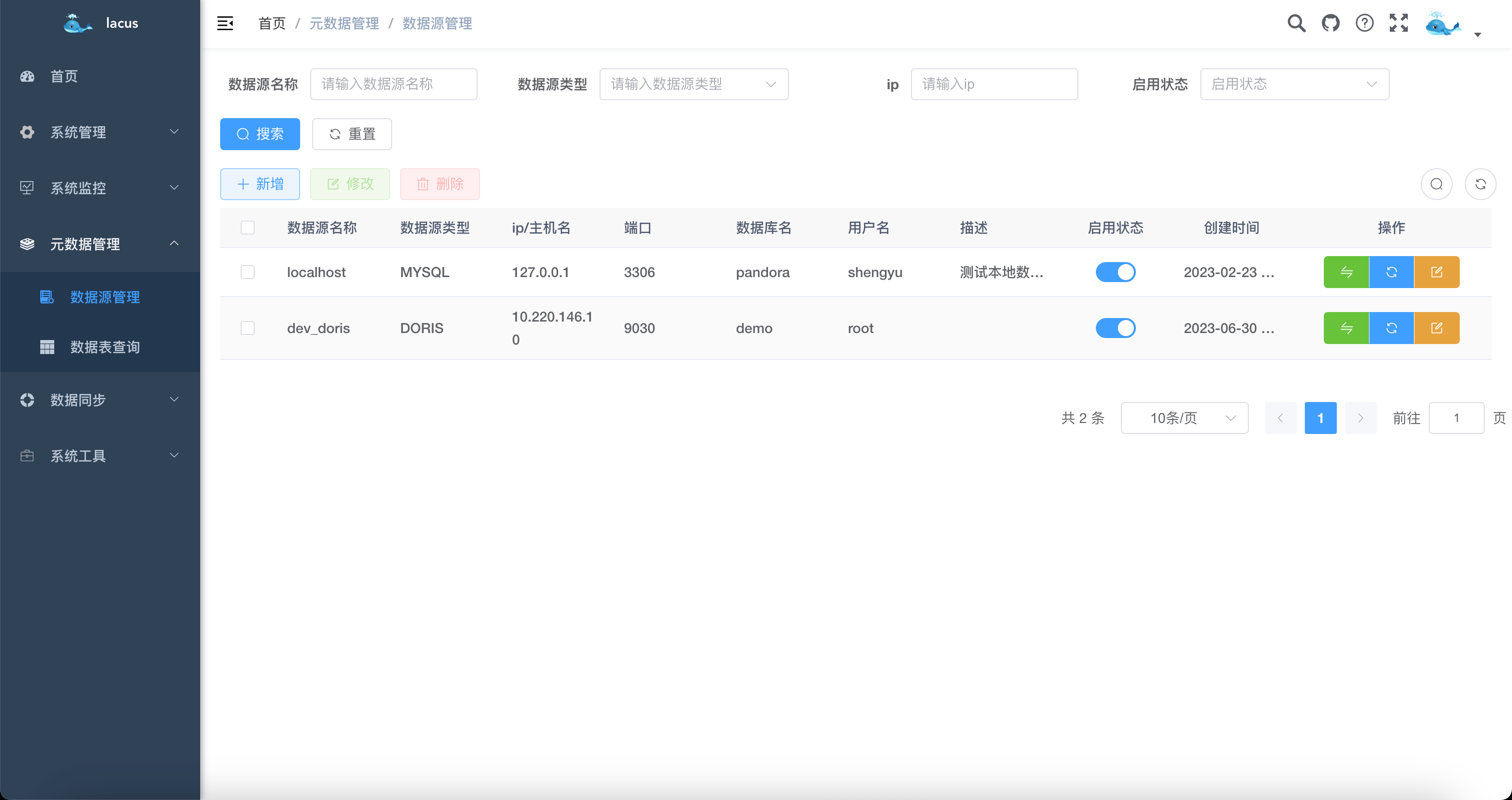This screenshot has width=1512, height=800.
Task: Click the 数据表查询 table icon
Action: (x=47, y=347)
